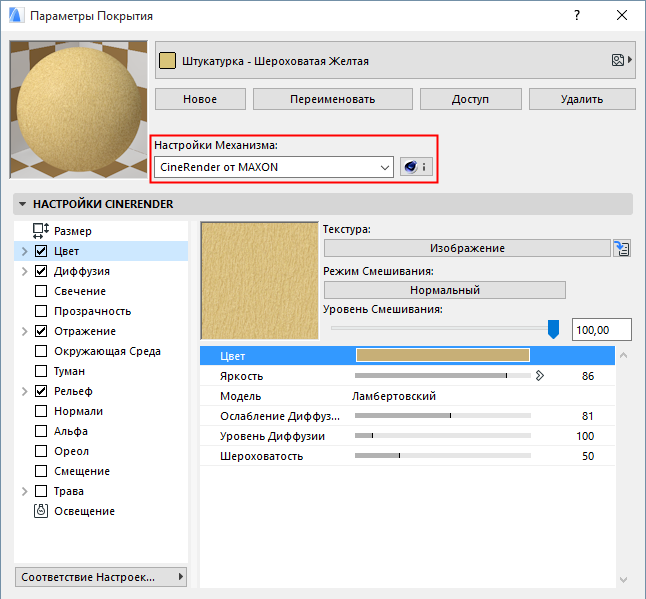Open the Нормальный blending mode dropdown

(x=445, y=290)
